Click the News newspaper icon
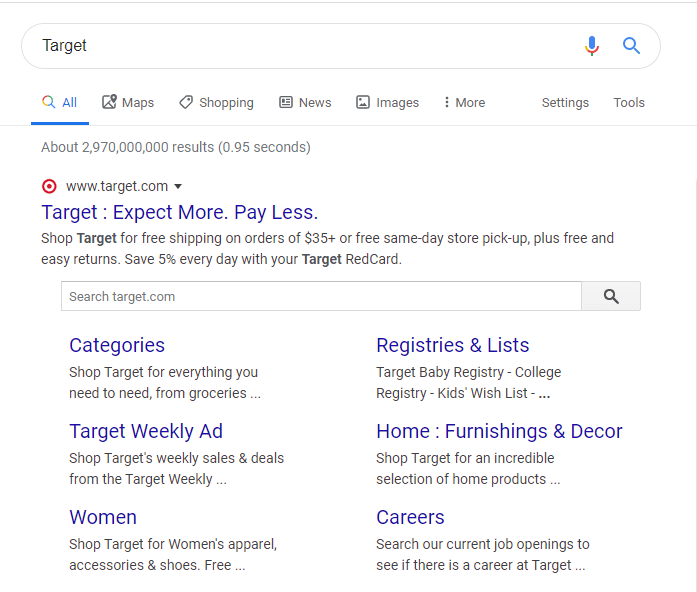The height and width of the screenshot is (592, 697). click(285, 102)
